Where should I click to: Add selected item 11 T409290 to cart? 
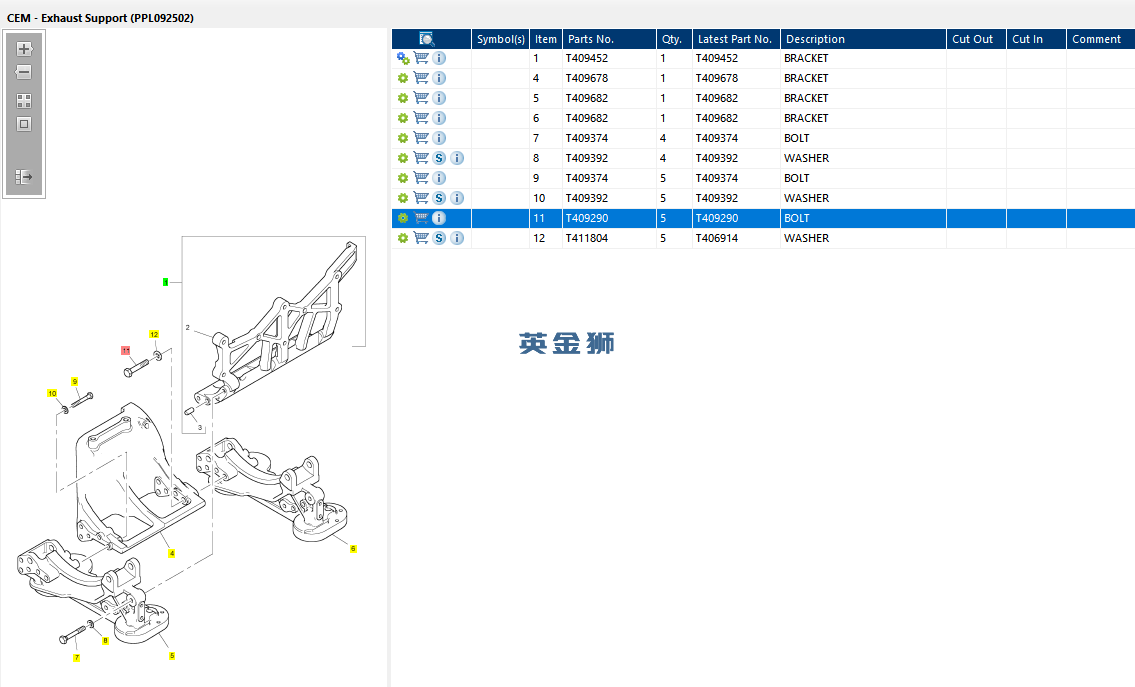click(x=421, y=218)
